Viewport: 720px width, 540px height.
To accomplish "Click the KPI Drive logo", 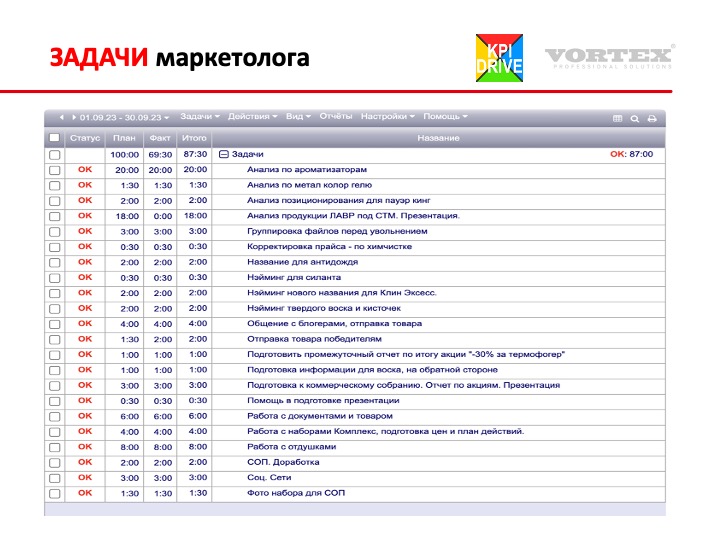I will click(499, 58).
